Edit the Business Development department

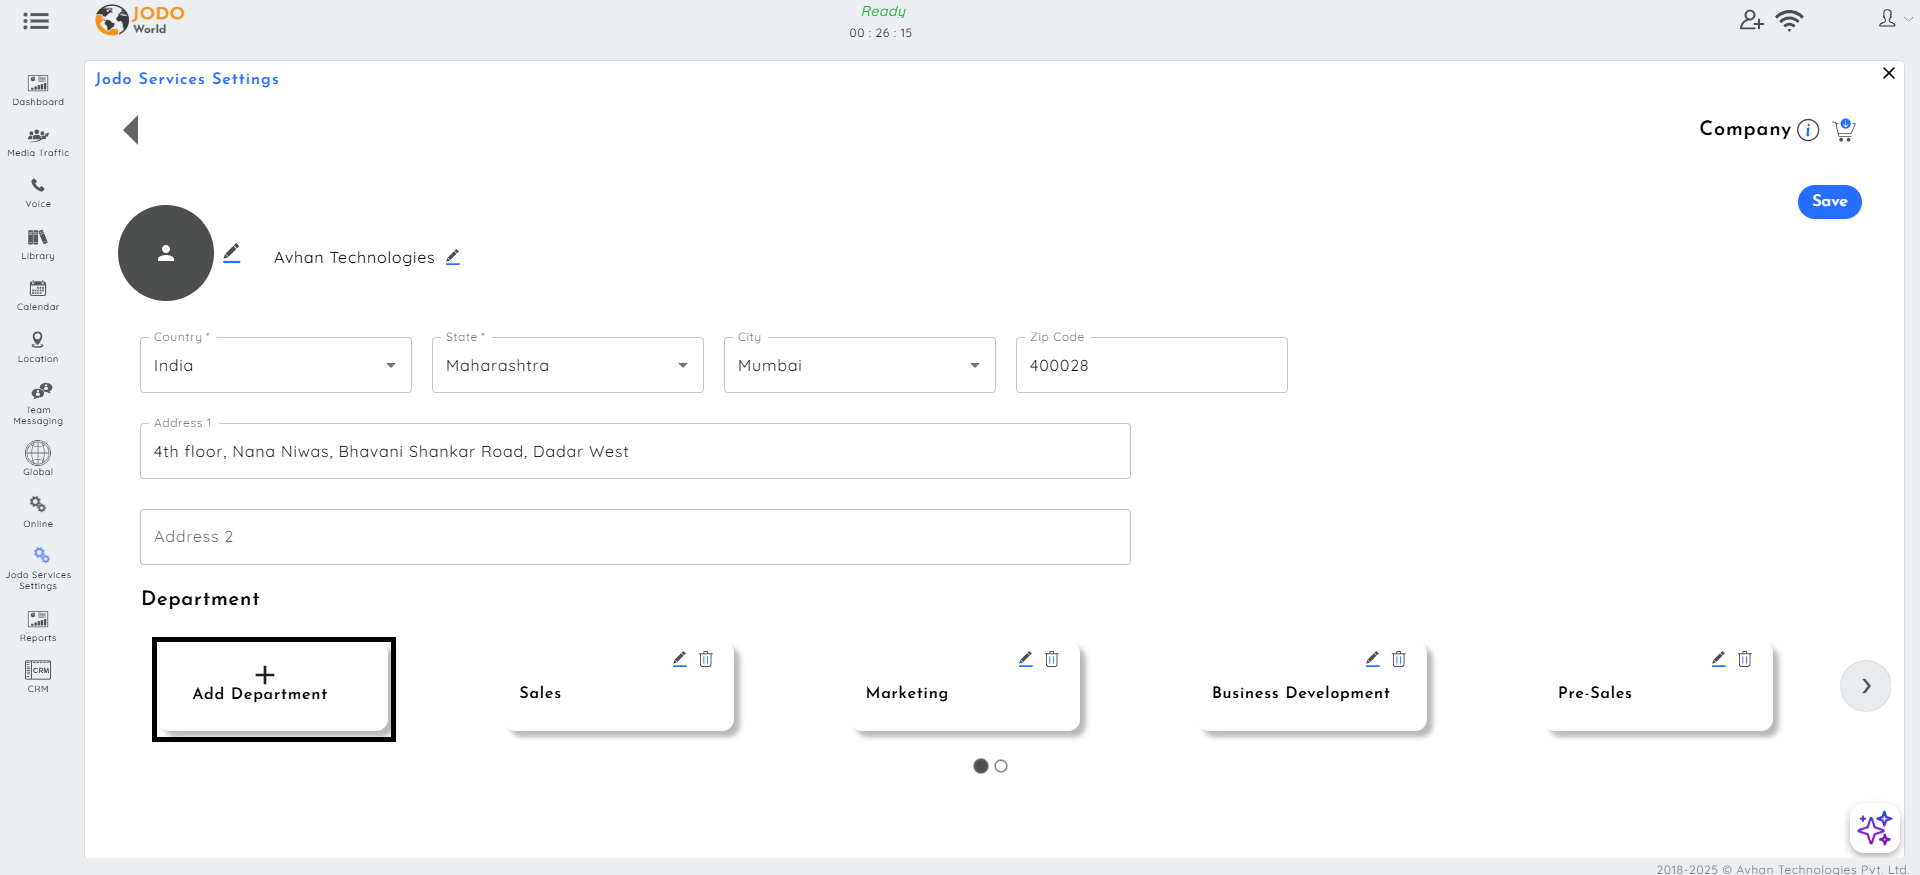1373,659
